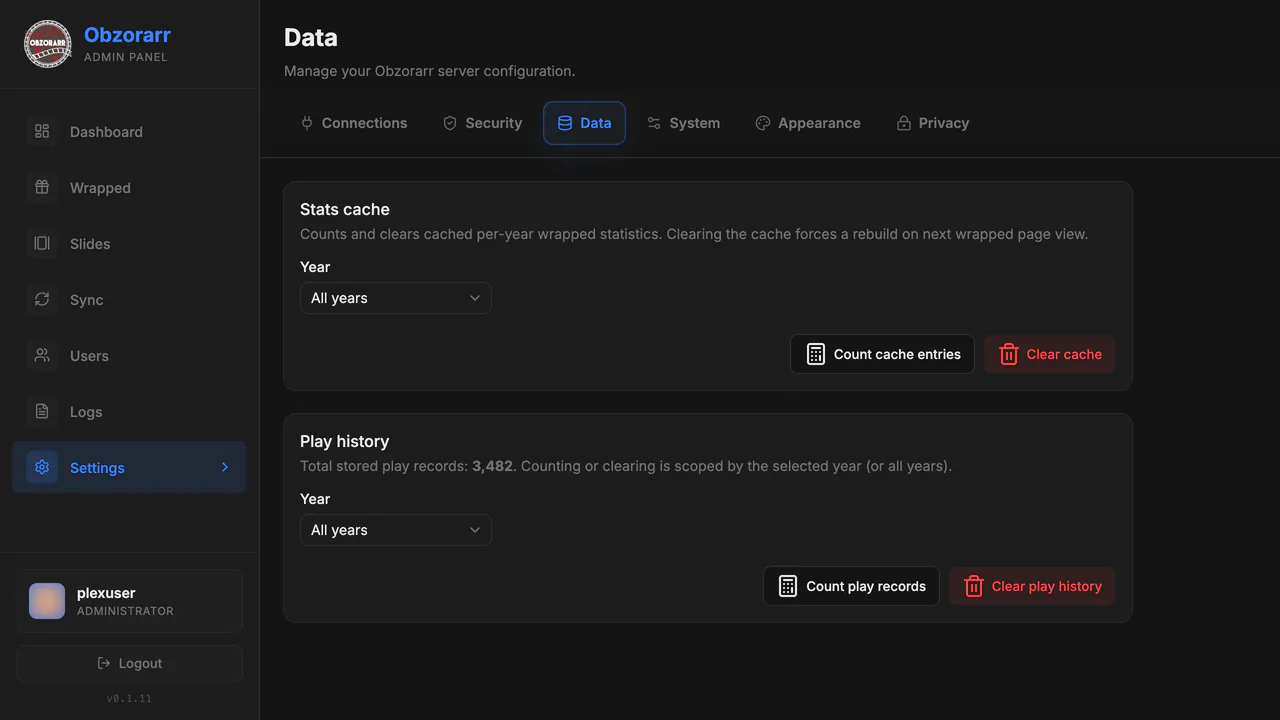Click the Play history heading
Image resolution: width=1280 pixels, height=720 pixels.
coord(345,441)
